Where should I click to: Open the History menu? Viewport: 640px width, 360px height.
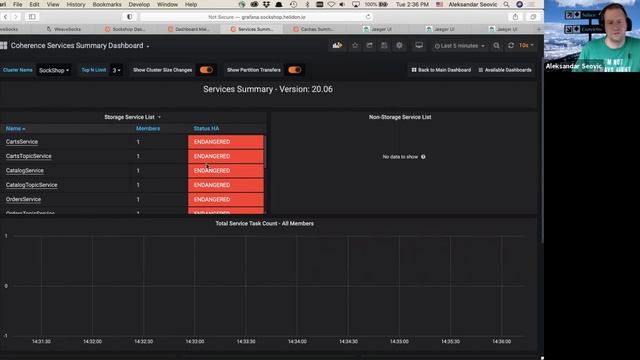(x=76, y=4)
